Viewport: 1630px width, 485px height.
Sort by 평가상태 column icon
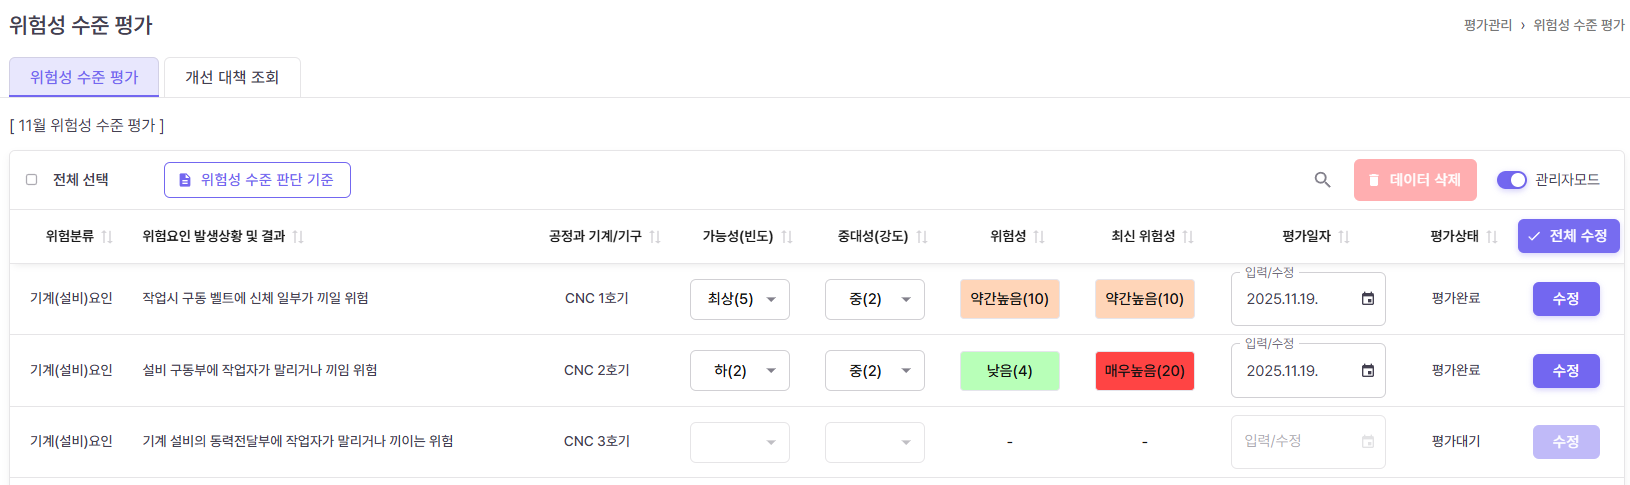coord(1492,237)
